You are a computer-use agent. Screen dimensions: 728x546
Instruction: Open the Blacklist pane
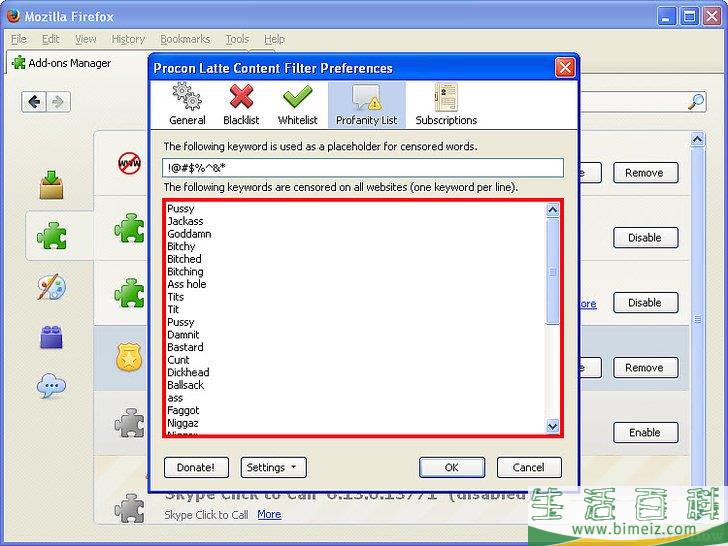click(241, 105)
